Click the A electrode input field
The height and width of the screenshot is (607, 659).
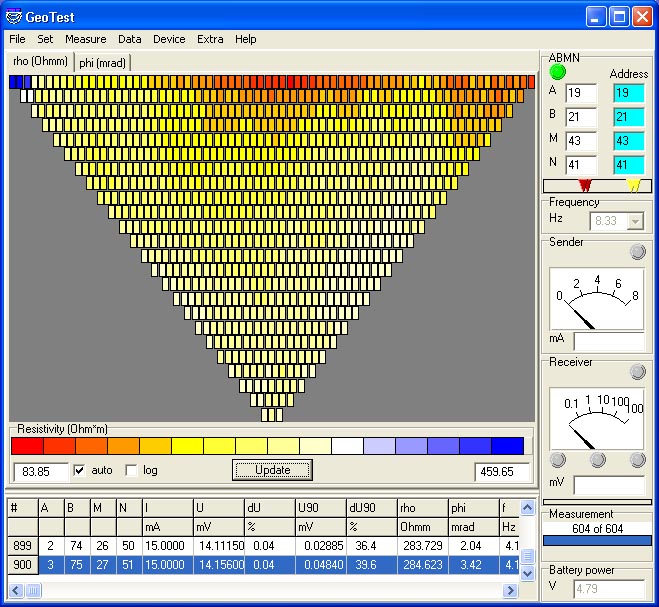(x=581, y=92)
